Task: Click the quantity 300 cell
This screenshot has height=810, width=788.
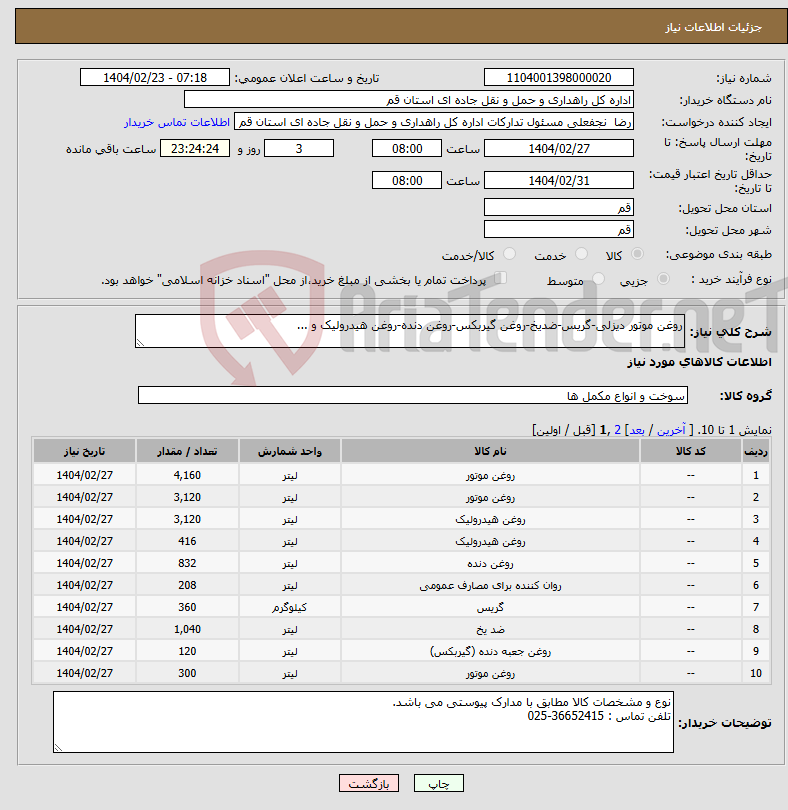Action: click(187, 673)
